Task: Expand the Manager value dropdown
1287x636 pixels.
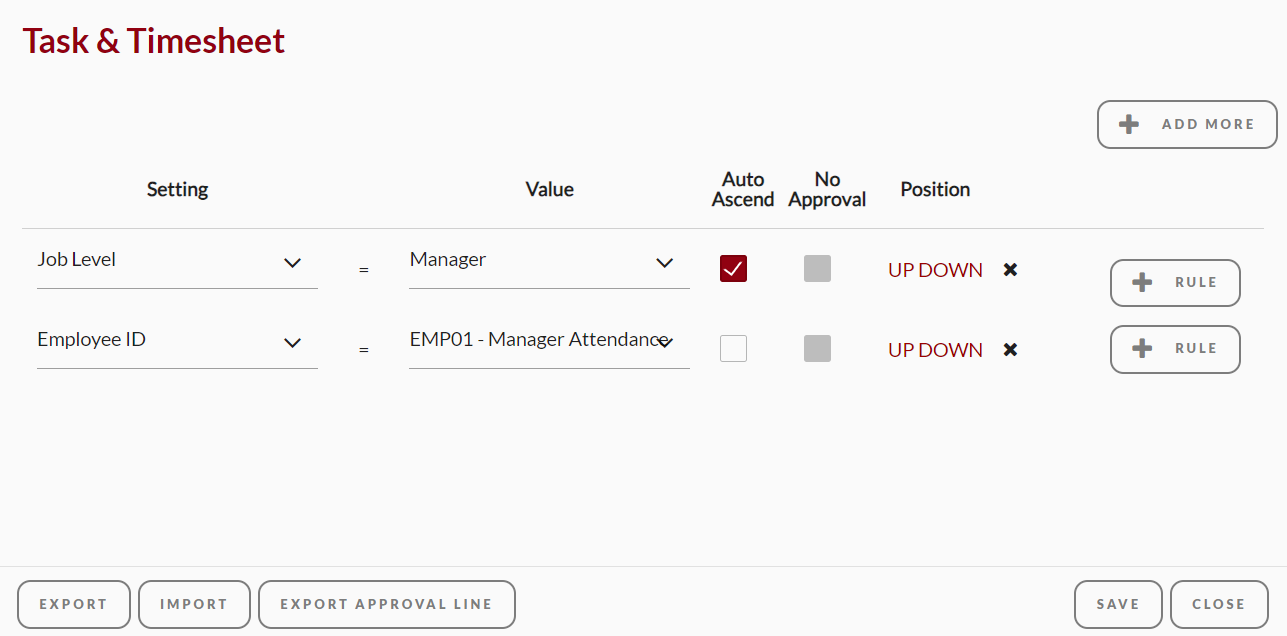Action: (x=549, y=262)
